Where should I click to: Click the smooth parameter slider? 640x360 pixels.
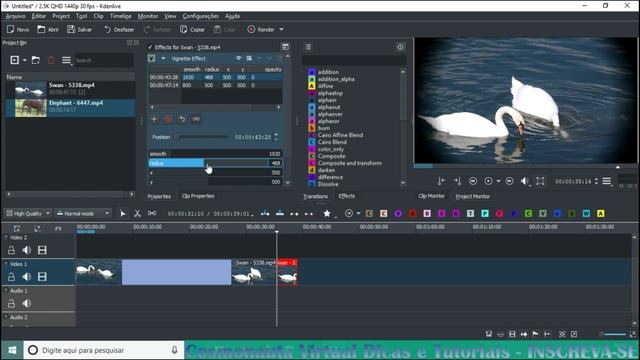(x=215, y=154)
